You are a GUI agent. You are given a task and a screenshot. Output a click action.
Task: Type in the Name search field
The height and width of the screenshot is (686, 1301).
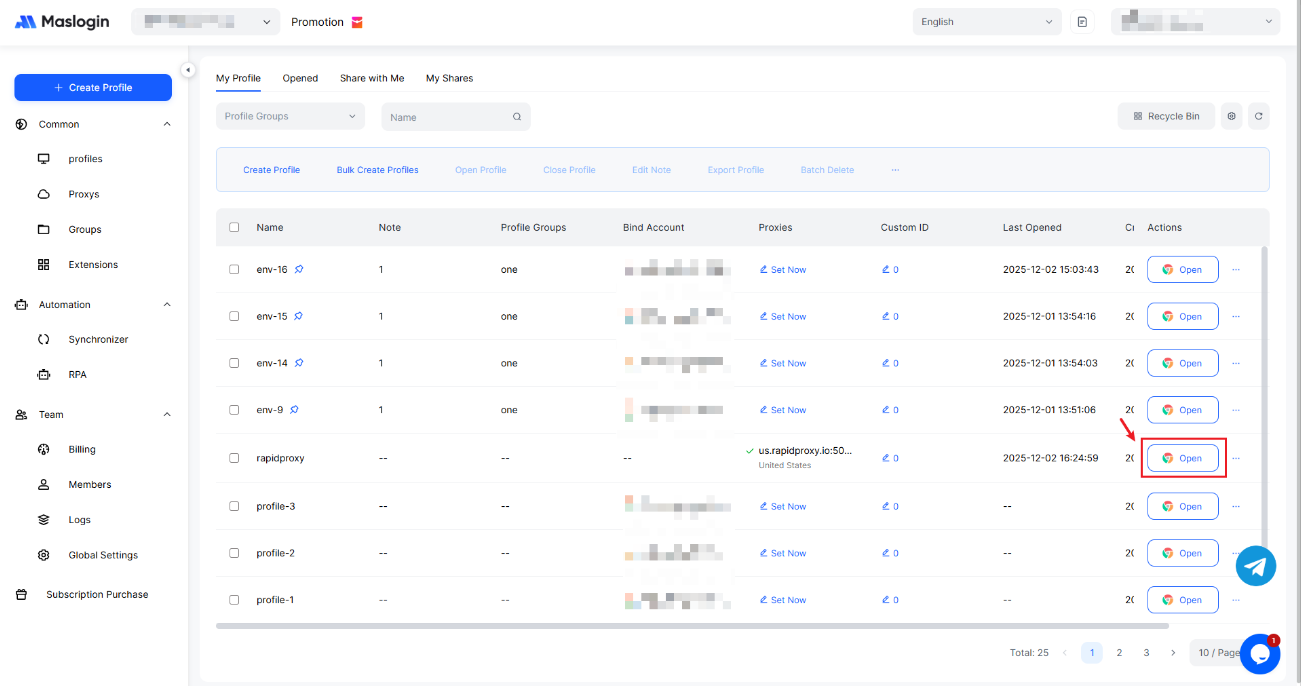coord(448,117)
